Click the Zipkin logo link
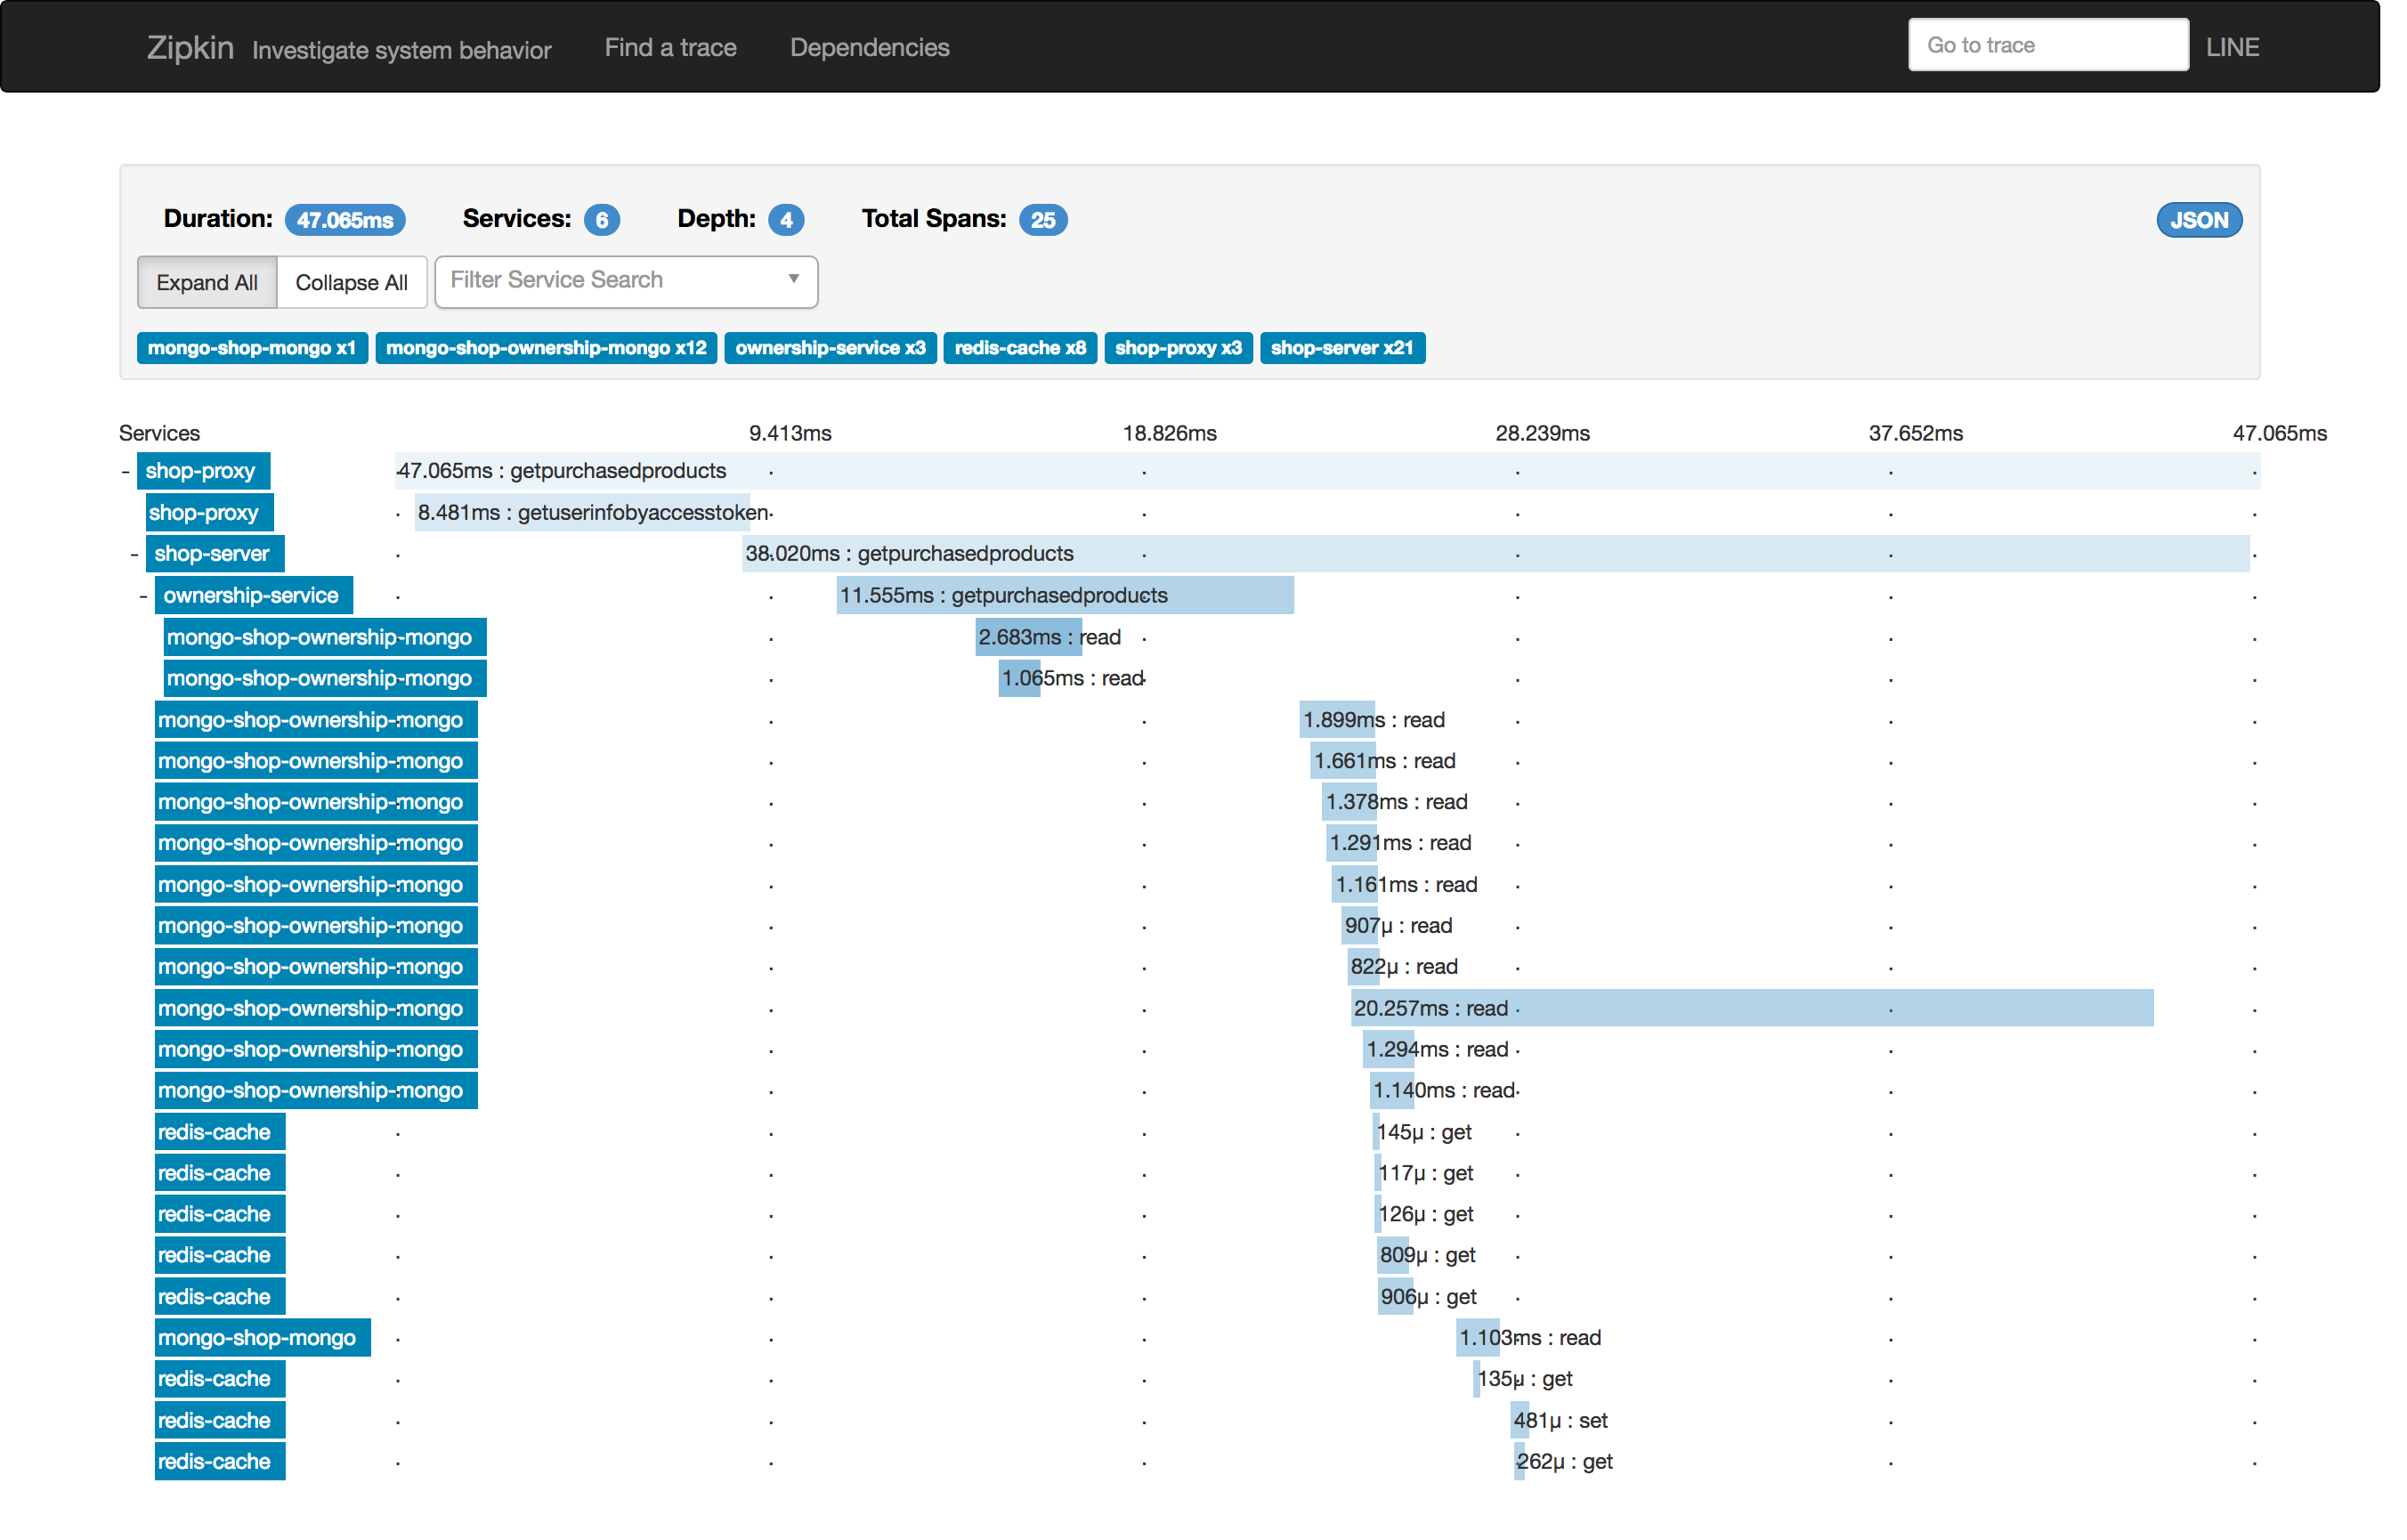This screenshot has width=2407, height=1540. point(190,47)
